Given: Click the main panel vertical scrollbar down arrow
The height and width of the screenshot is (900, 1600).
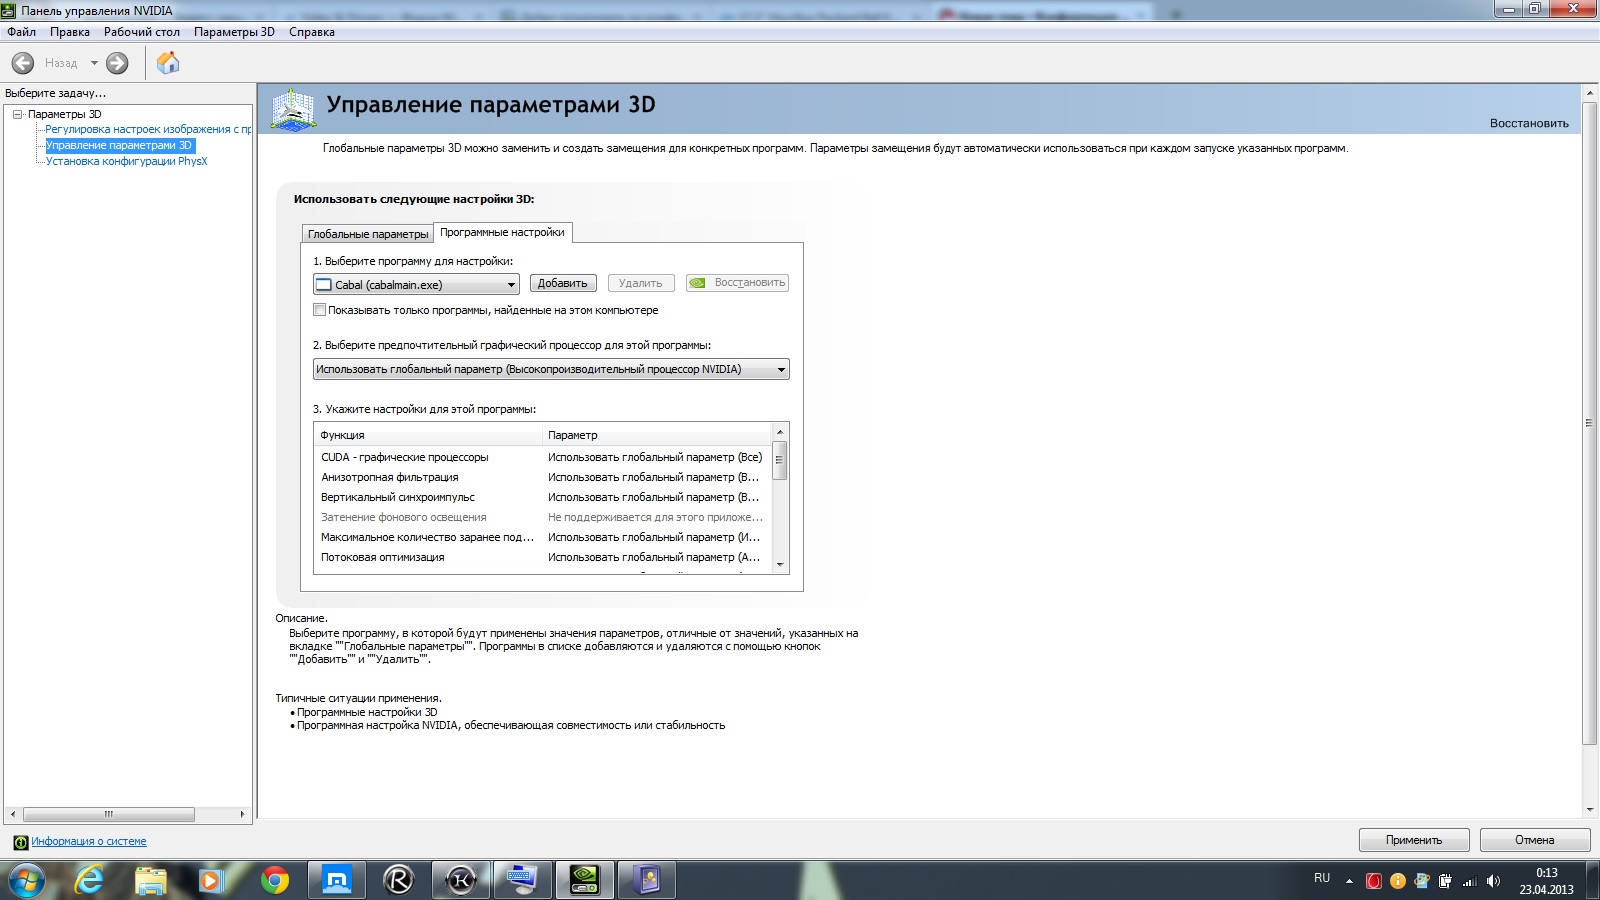Looking at the screenshot, I should coord(1590,810).
